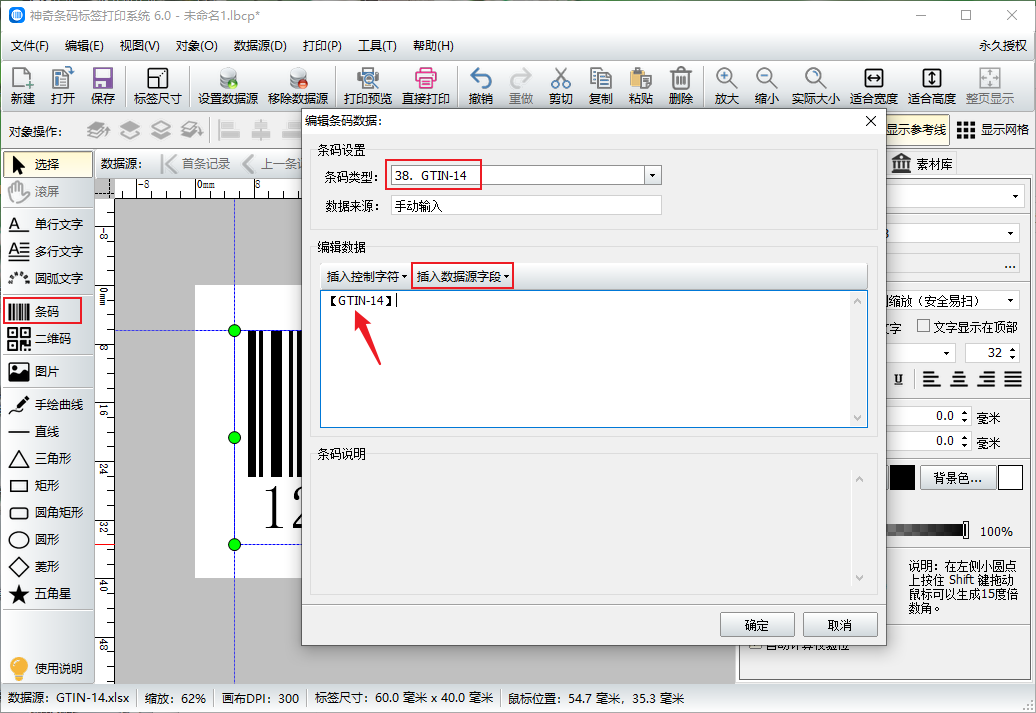1036x713 pixels.
Task: Click the 保存 save icon
Action: pyautogui.click(x=102, y=86)
